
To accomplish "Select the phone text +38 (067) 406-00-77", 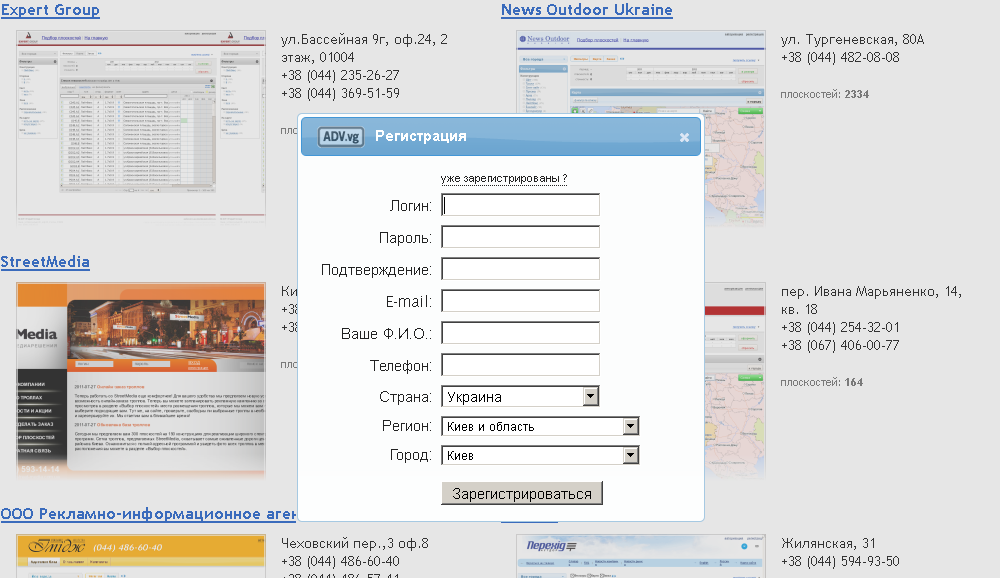I will pyautogui.click(x=841, y=345).
